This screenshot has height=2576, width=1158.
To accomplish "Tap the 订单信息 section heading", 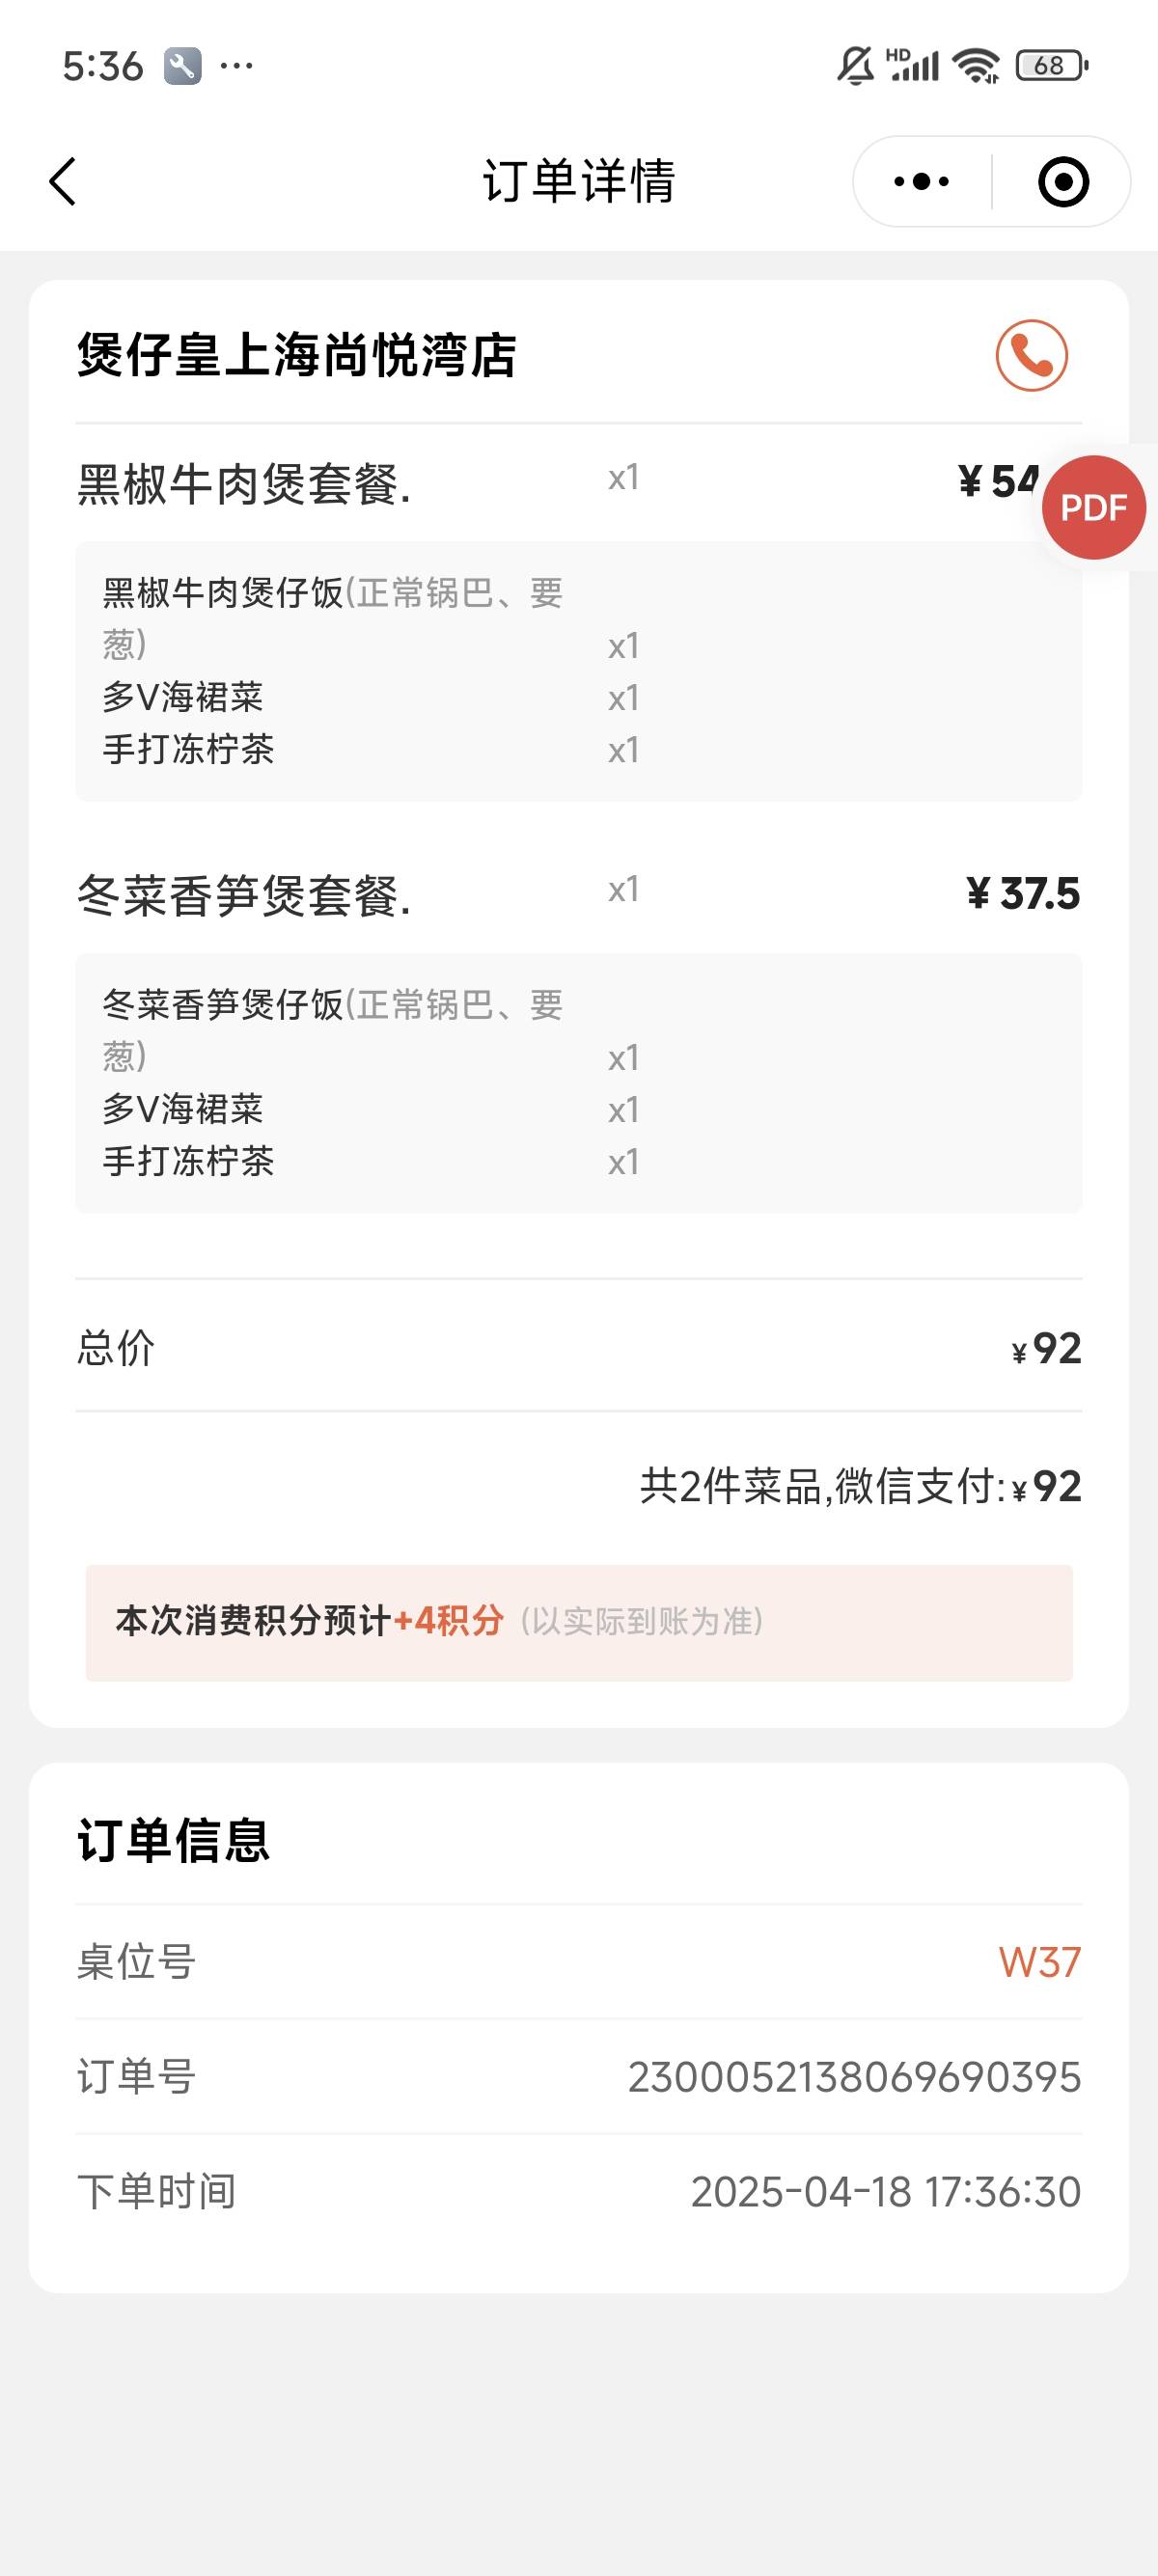I will click(x=174, y=1841).
